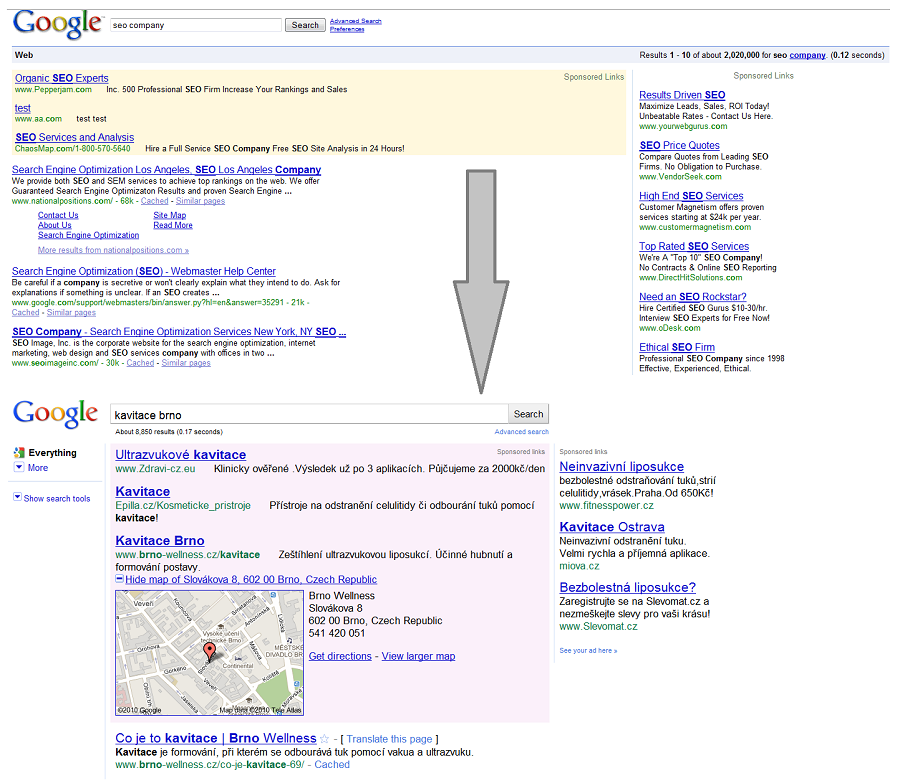Screen dimensions: 900x783
Task: Open Kavitace Ostrava ad
Action: tap(612, 527)
